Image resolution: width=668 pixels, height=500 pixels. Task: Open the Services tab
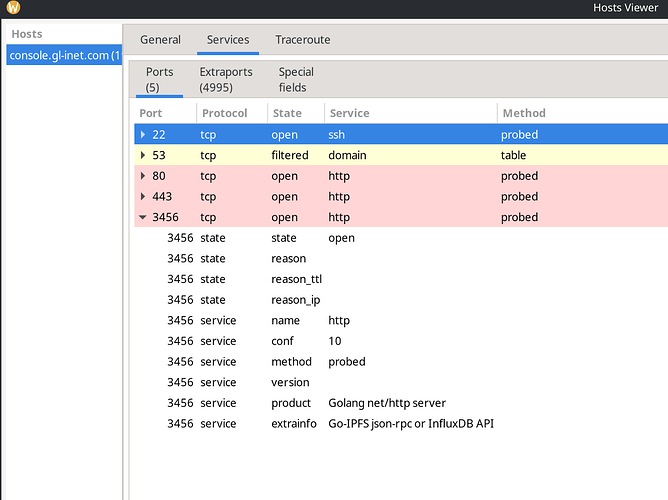(228, 40)
